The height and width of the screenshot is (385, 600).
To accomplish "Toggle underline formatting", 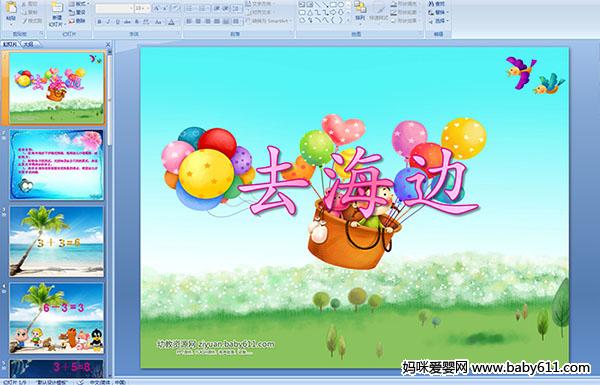I will [117, 22].
